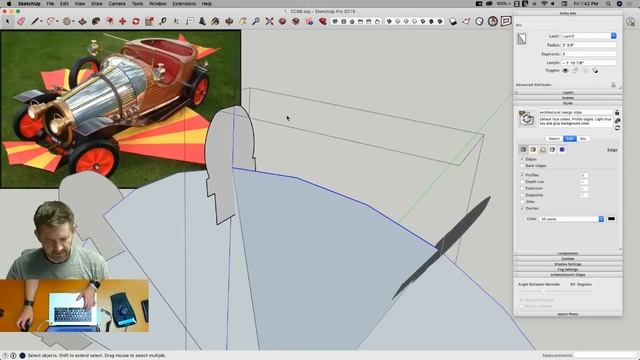Pick the Text label tool
This screenshot has height=360, width=640.
pos(190,21)
